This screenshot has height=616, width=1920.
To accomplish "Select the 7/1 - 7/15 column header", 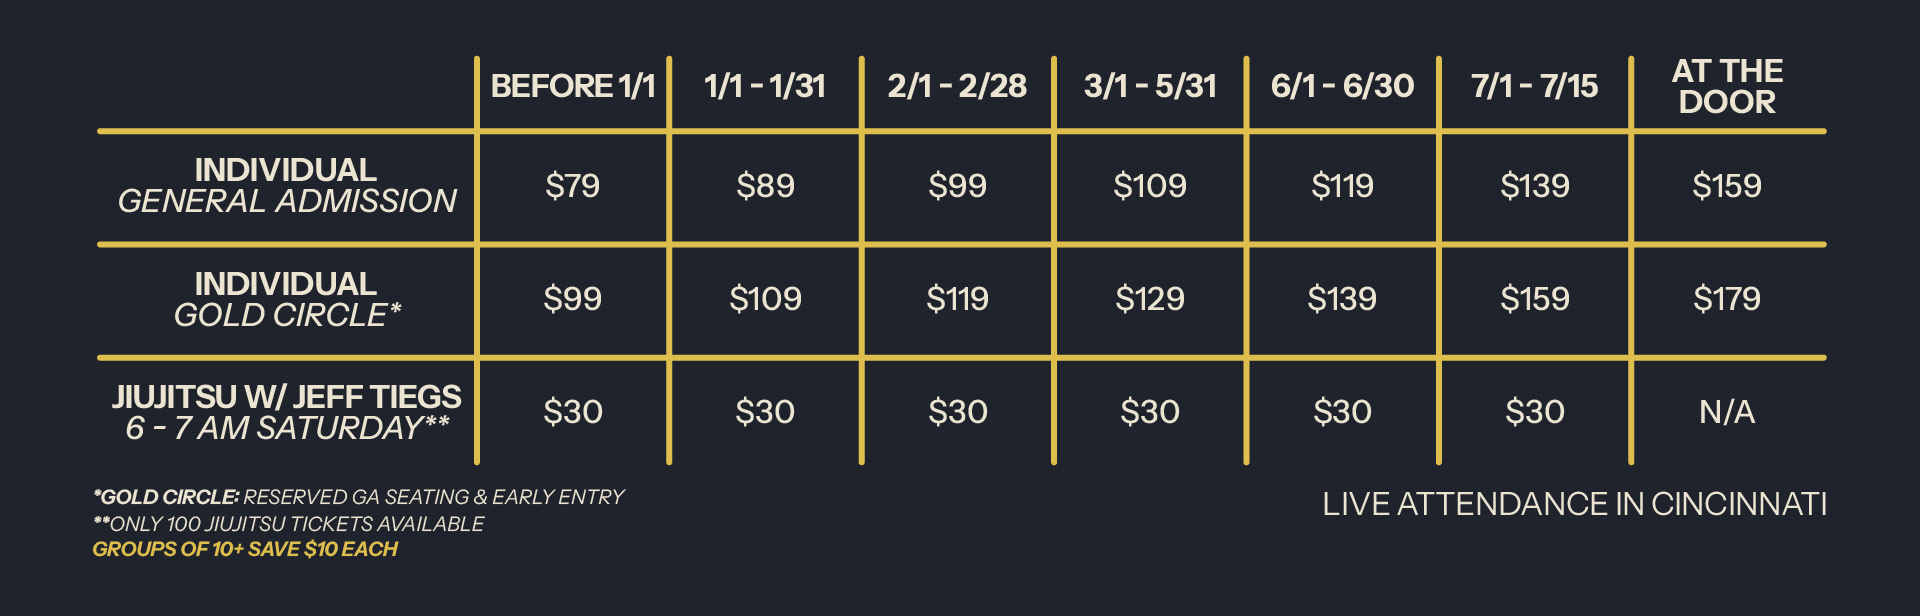I will pyautogui.click(x=1534, y=86).
